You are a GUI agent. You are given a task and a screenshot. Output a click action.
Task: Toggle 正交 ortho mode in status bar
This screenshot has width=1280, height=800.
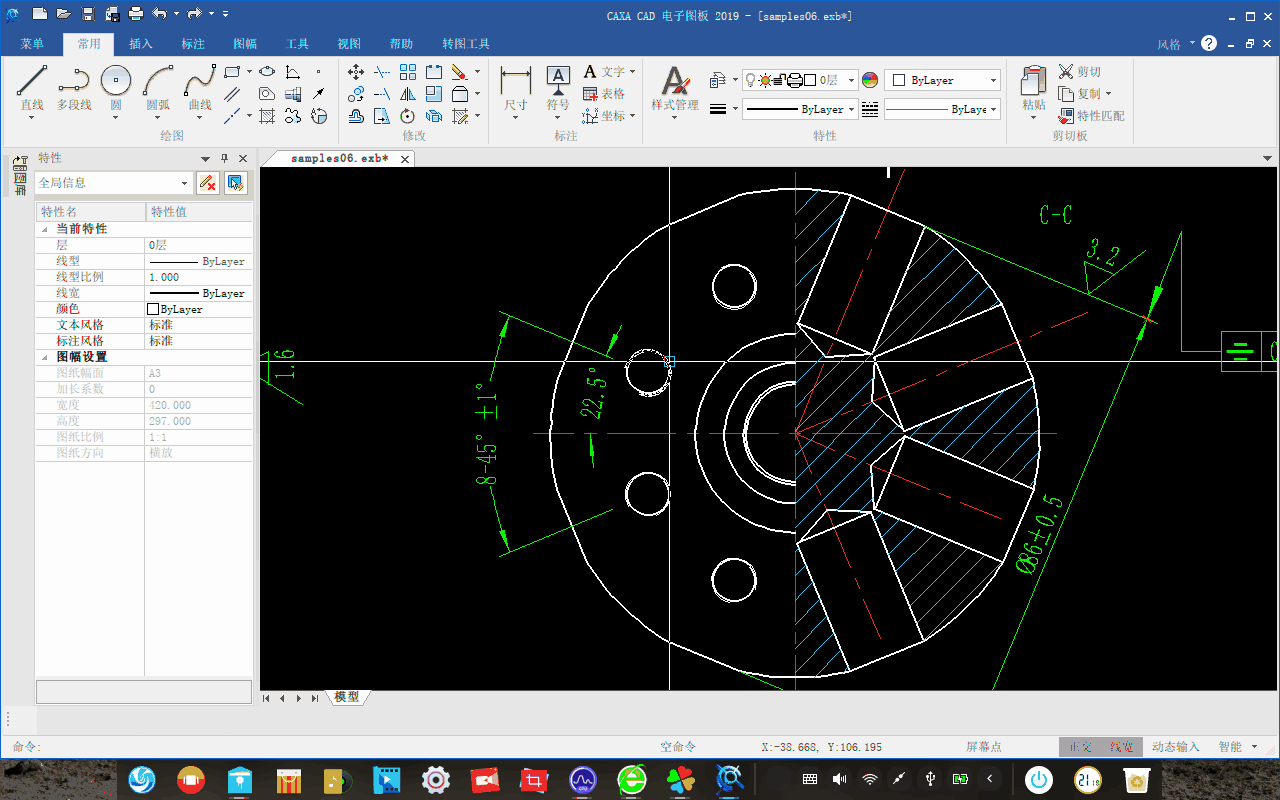pyautogui.click(x=1080, y=747)
